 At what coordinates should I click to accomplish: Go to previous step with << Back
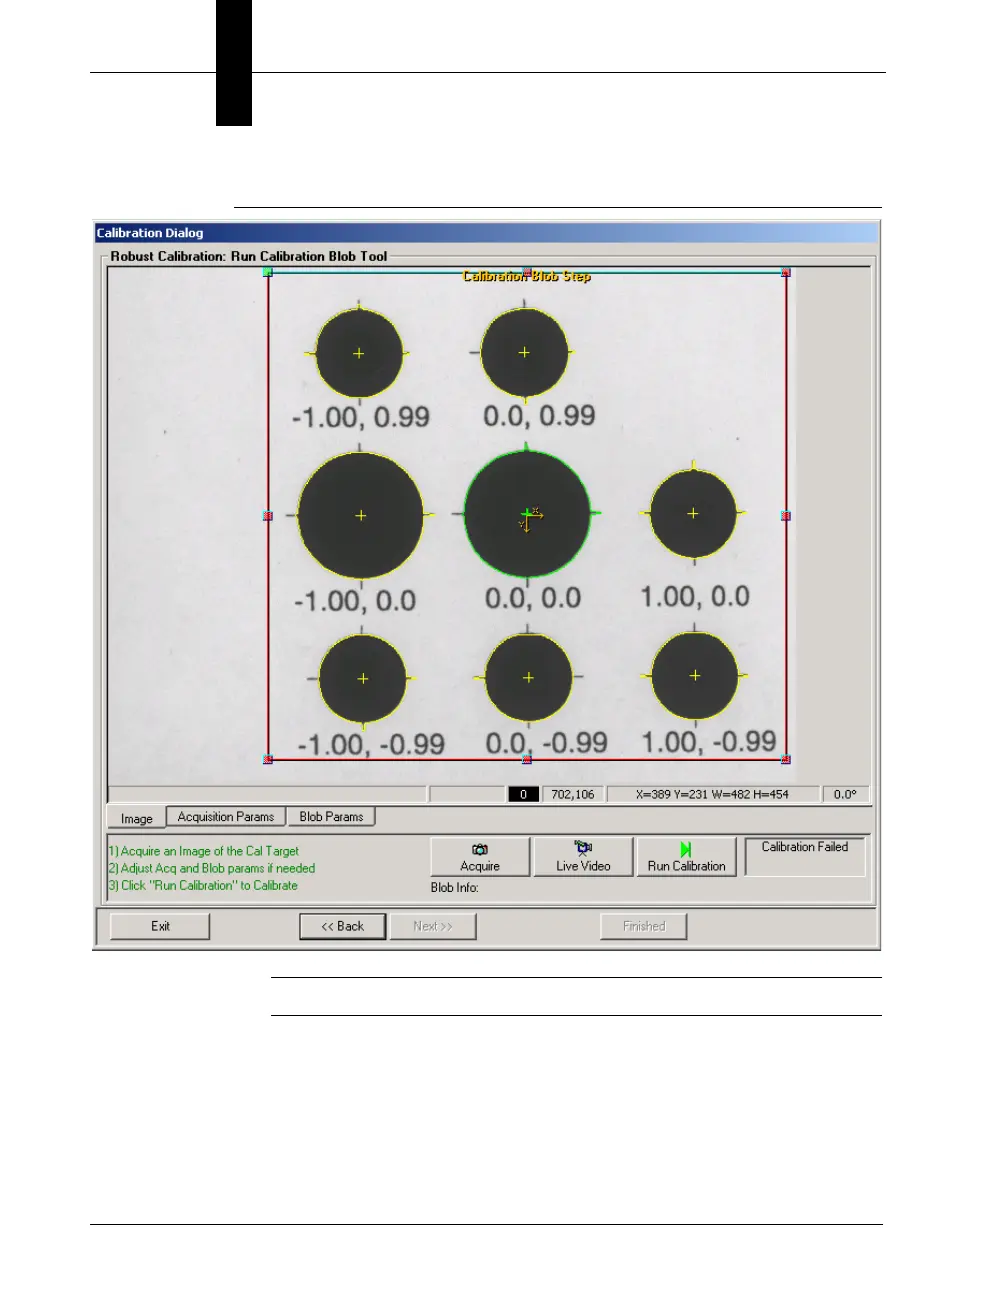click(x=343, y=926)
